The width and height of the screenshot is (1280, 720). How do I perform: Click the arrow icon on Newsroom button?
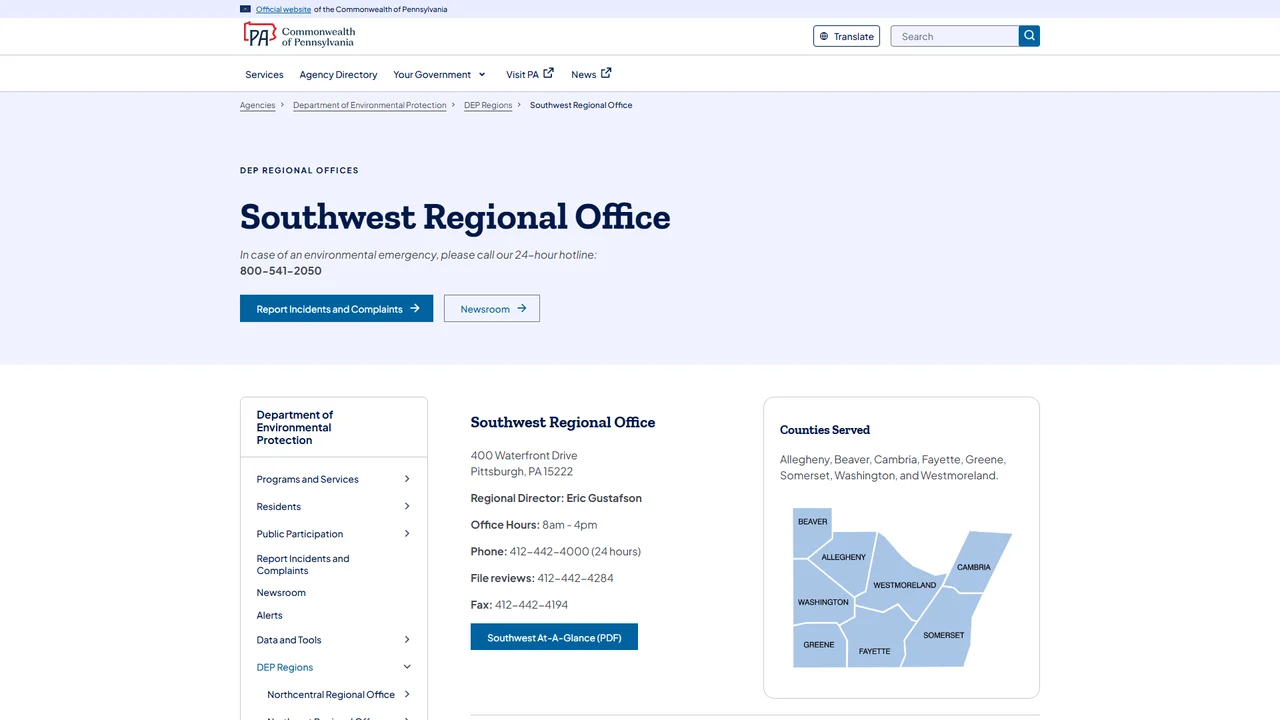click(x=521, y=308)
